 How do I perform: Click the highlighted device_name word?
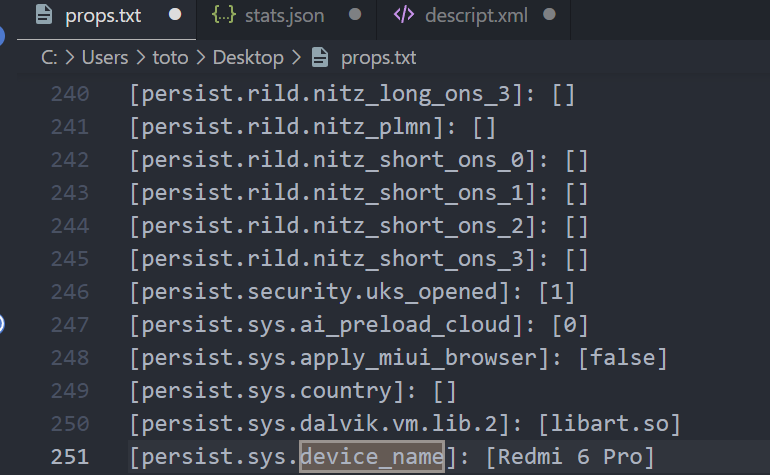[x=372, y=457]
